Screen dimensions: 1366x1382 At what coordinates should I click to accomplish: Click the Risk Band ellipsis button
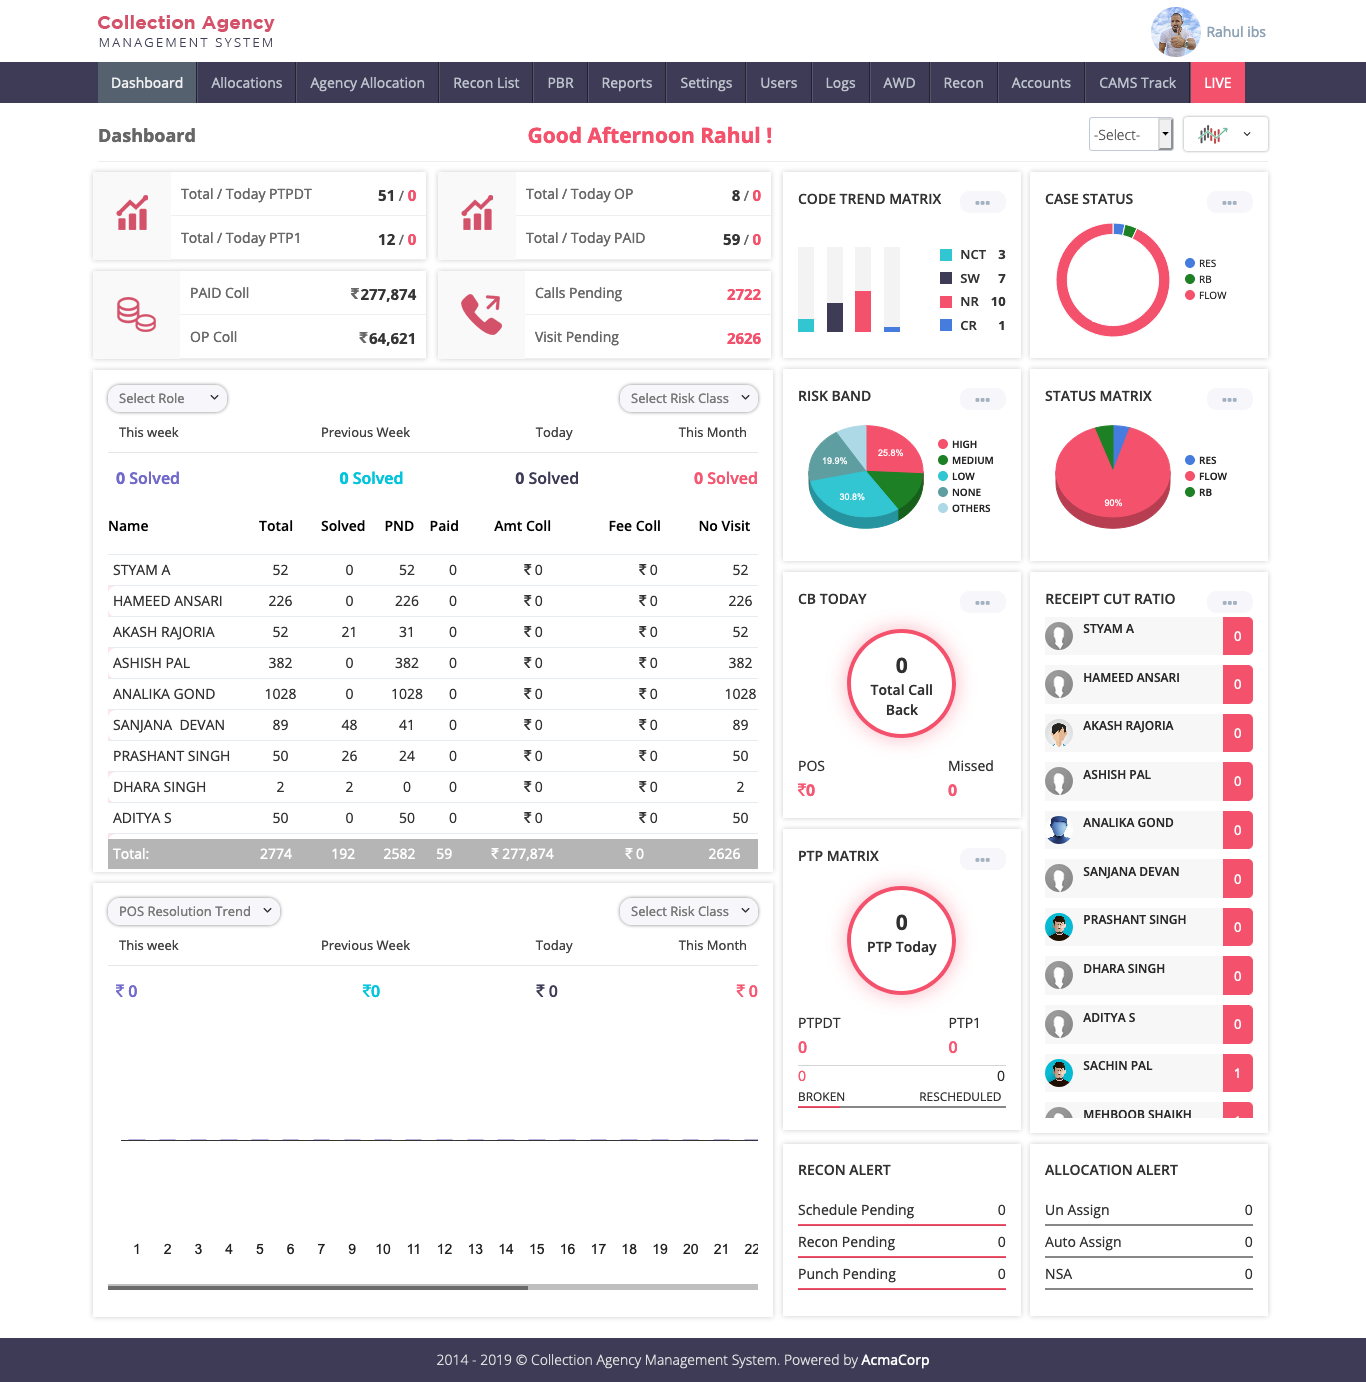click(982, 400)
